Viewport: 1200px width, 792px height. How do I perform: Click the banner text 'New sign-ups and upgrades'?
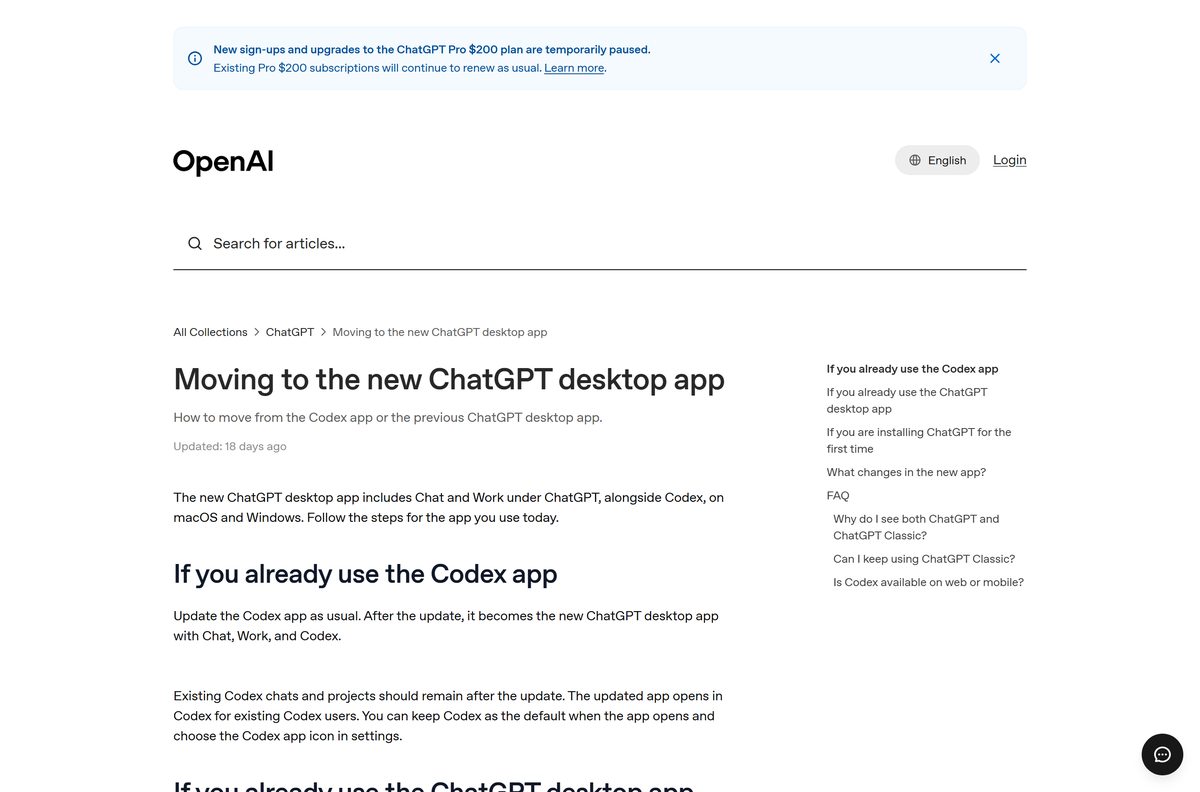(432, 49)
